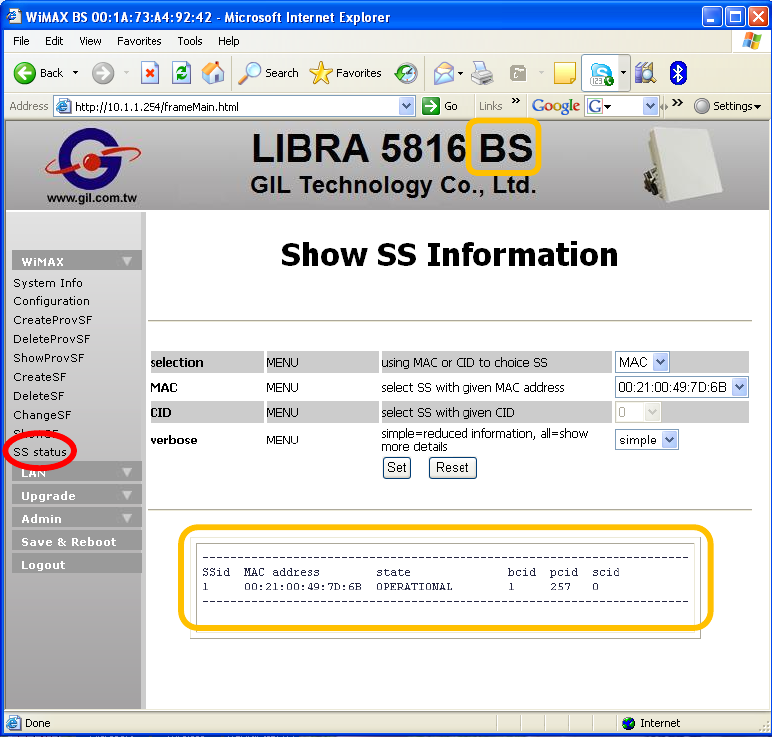Click the Internet zone globe icon

coord(628,723)
